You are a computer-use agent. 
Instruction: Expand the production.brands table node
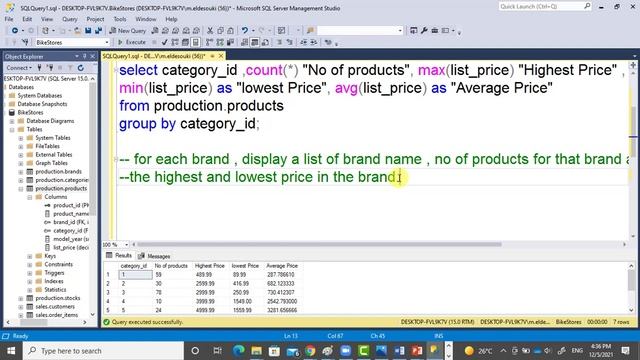(21, 172)
